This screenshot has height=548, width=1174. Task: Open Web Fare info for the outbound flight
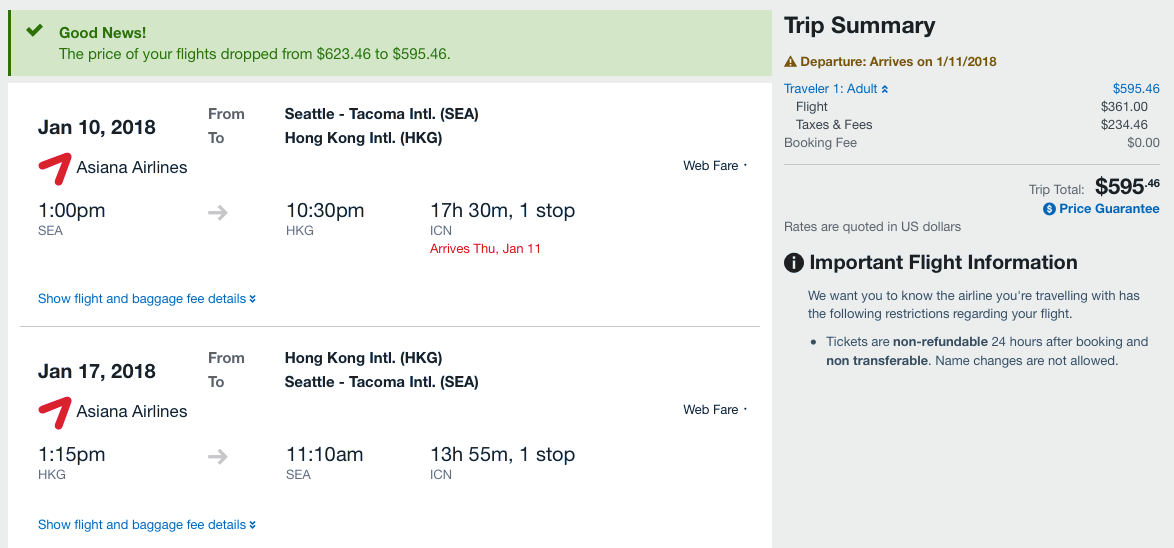(x=714, y=166)
